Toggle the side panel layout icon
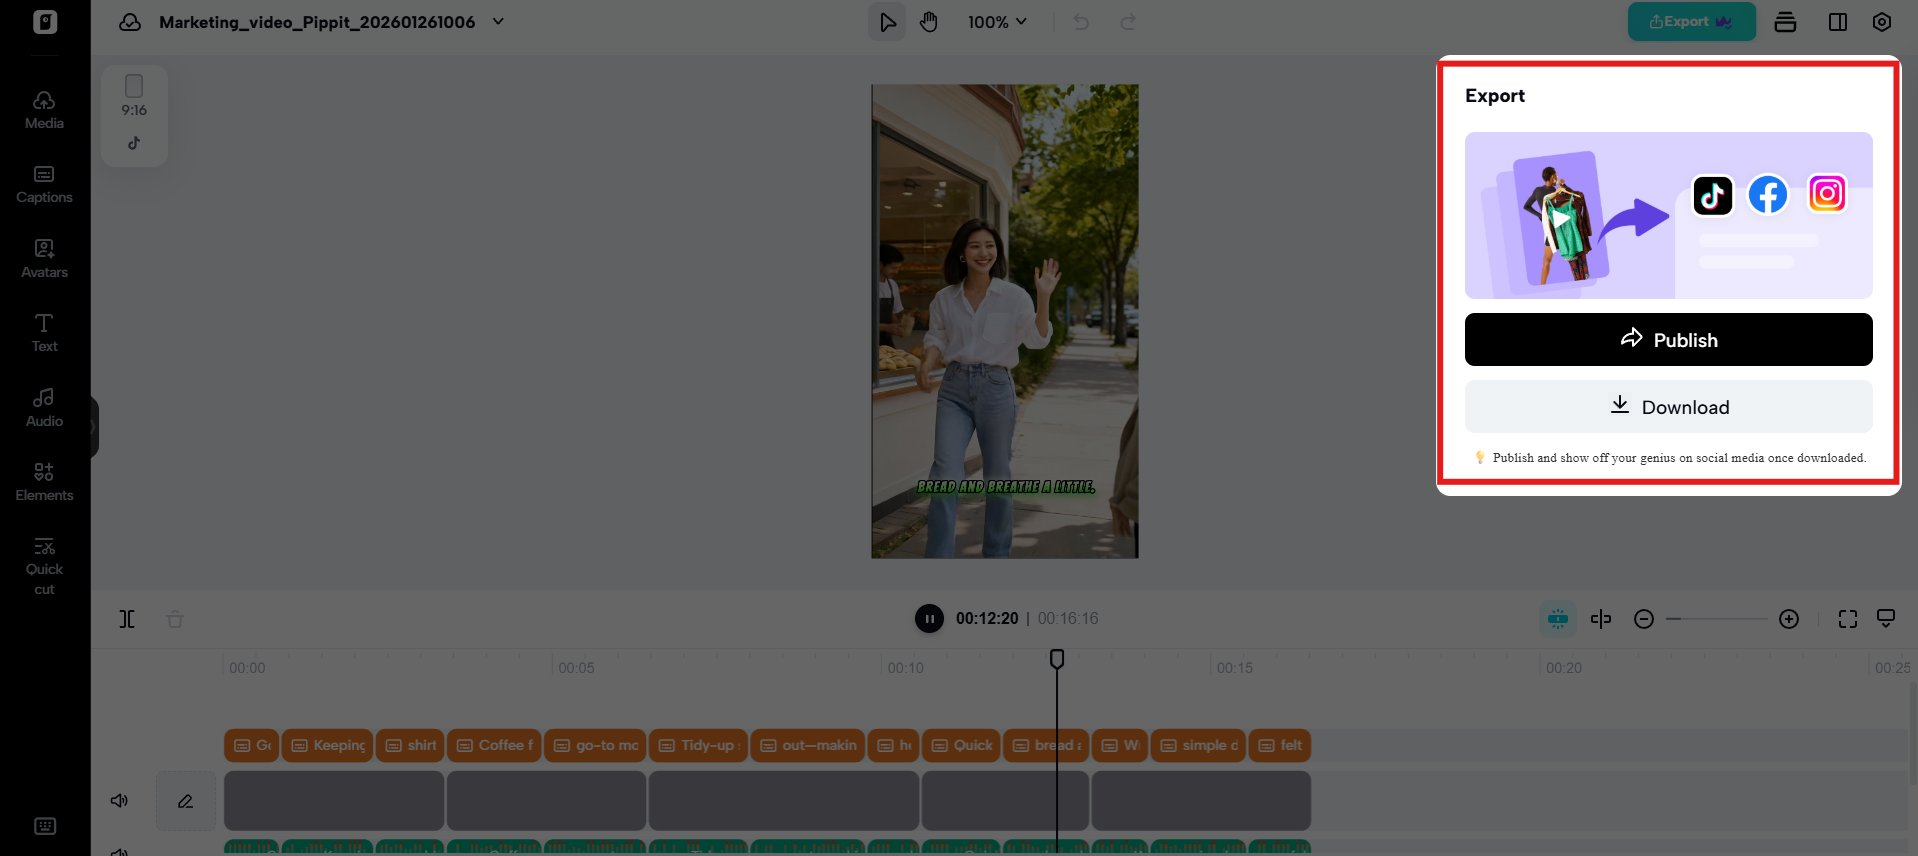Screen dimensions: 1918x856 (1838, 22)
